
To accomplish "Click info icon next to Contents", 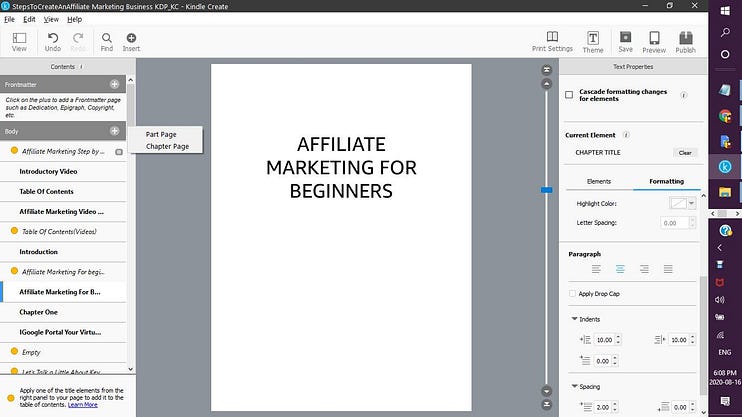I will 81,67.
